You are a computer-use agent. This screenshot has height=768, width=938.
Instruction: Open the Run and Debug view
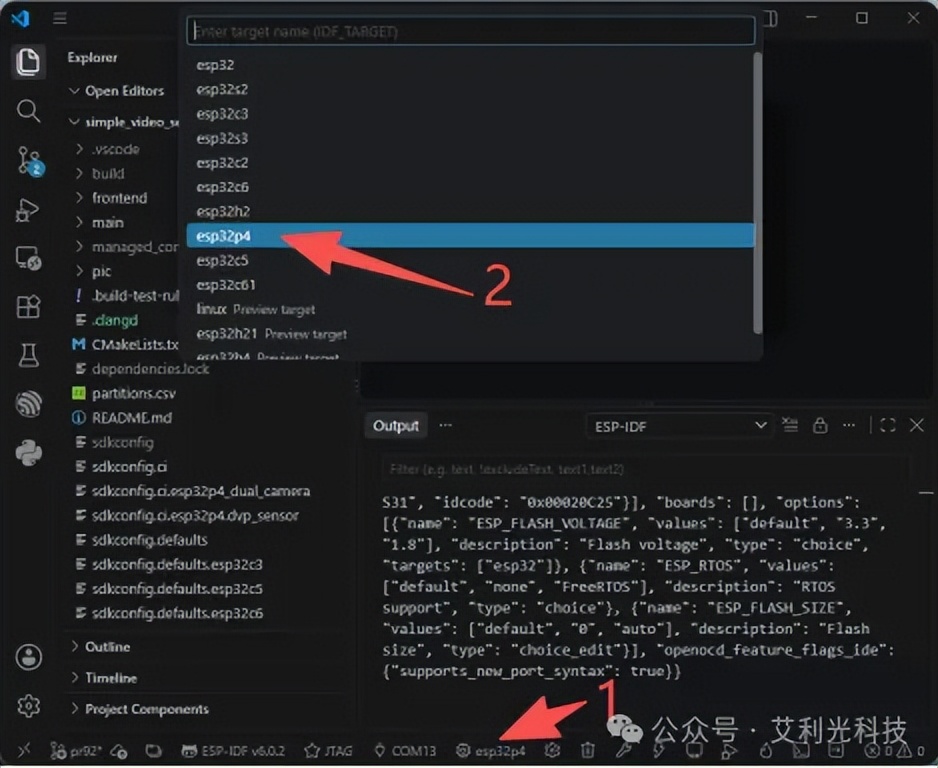tap(28, 209)
